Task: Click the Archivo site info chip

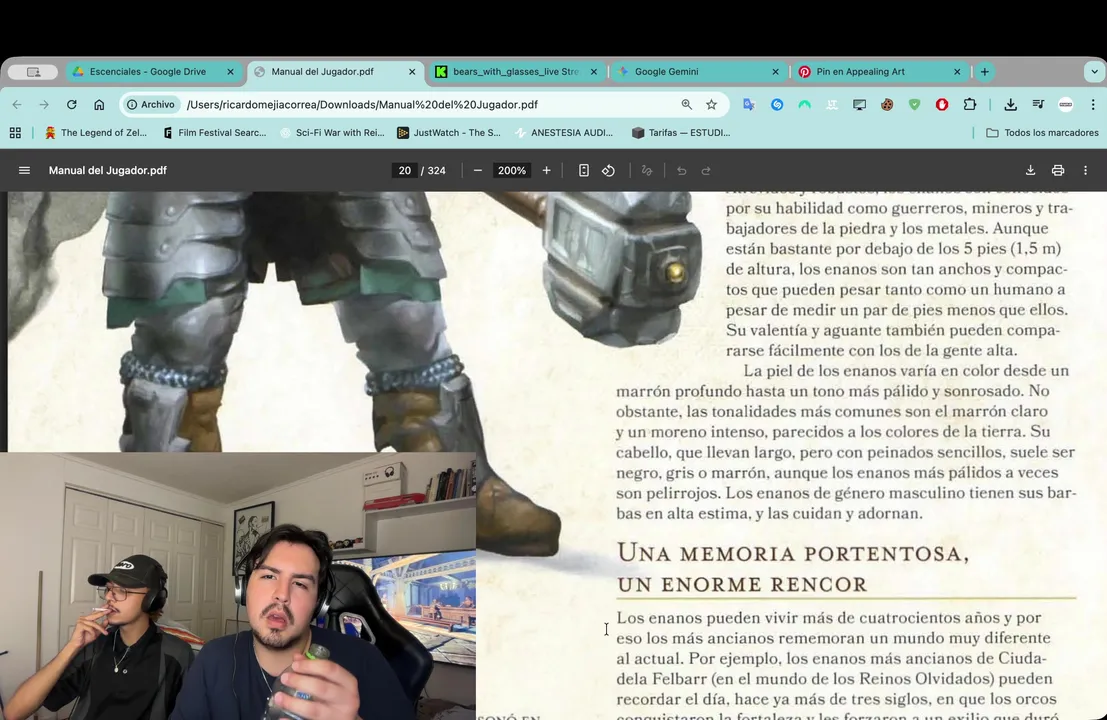Action: (150, 104)
